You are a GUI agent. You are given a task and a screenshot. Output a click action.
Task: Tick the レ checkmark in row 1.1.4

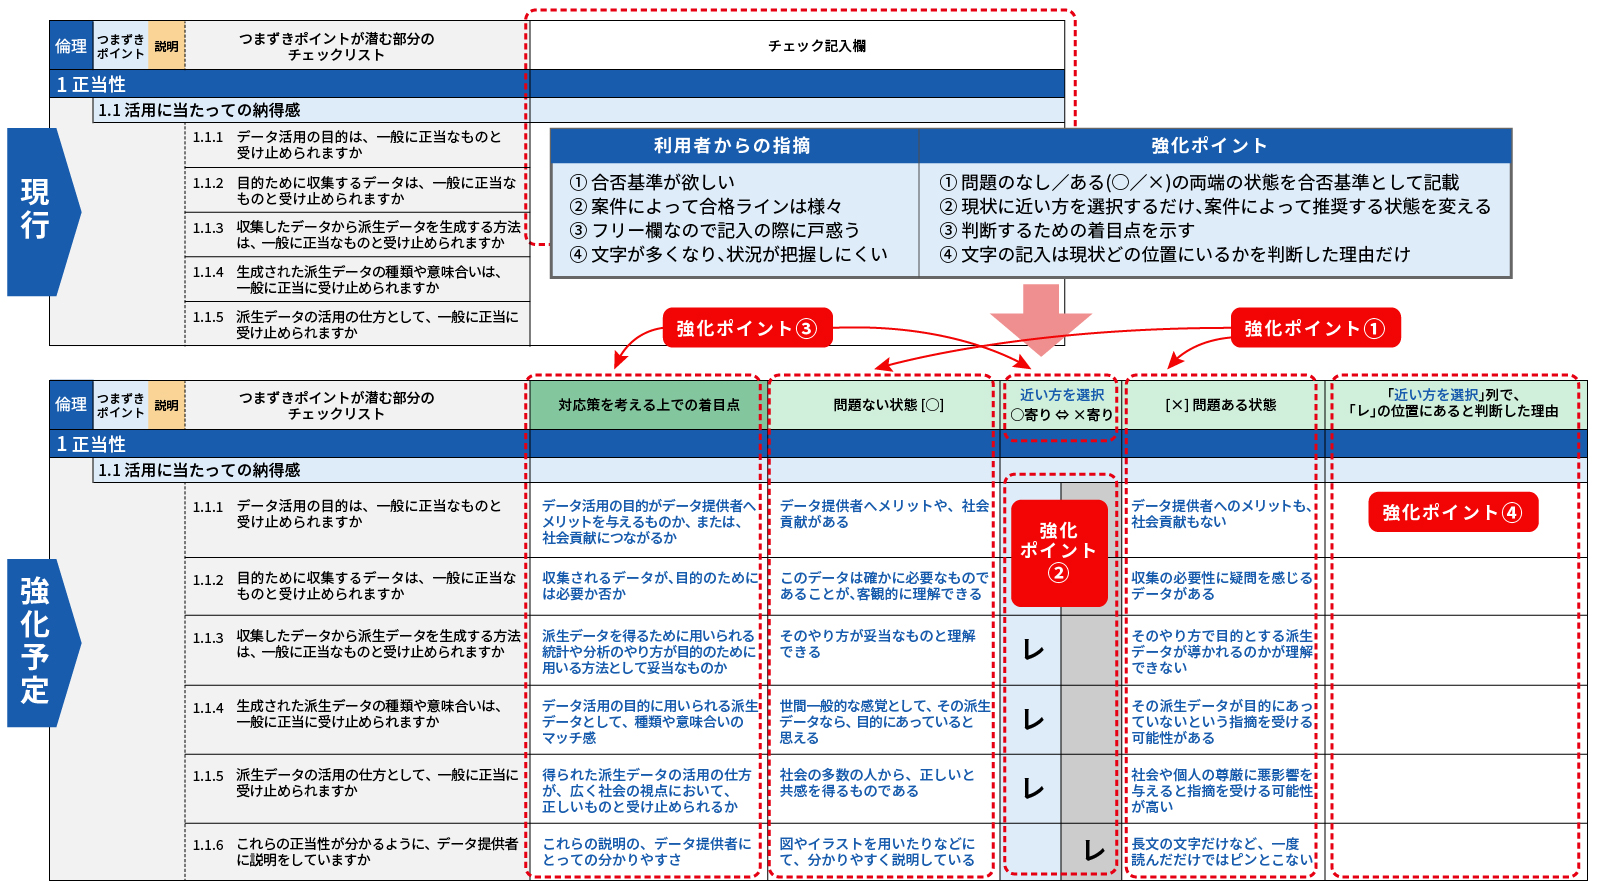(x=1034, y=719)
